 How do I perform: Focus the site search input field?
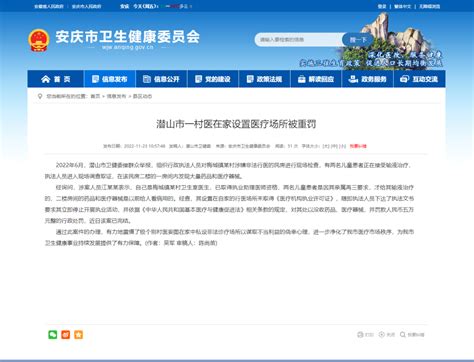[x=299, y=40]
